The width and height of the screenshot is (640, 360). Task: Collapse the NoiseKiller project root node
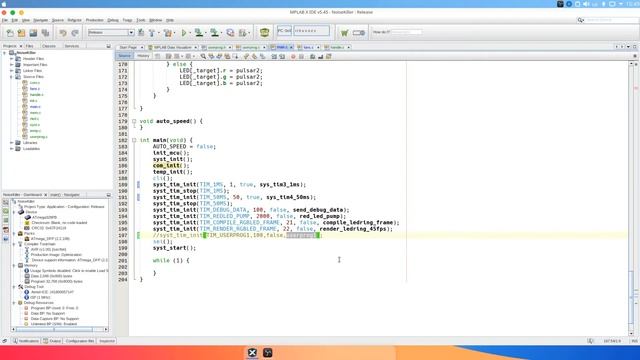click(5, 53)
